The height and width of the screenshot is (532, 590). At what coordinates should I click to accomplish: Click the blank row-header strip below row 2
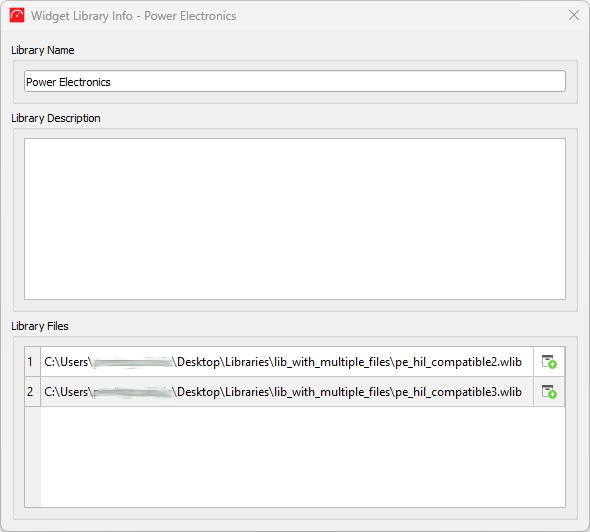pos(32,457)
